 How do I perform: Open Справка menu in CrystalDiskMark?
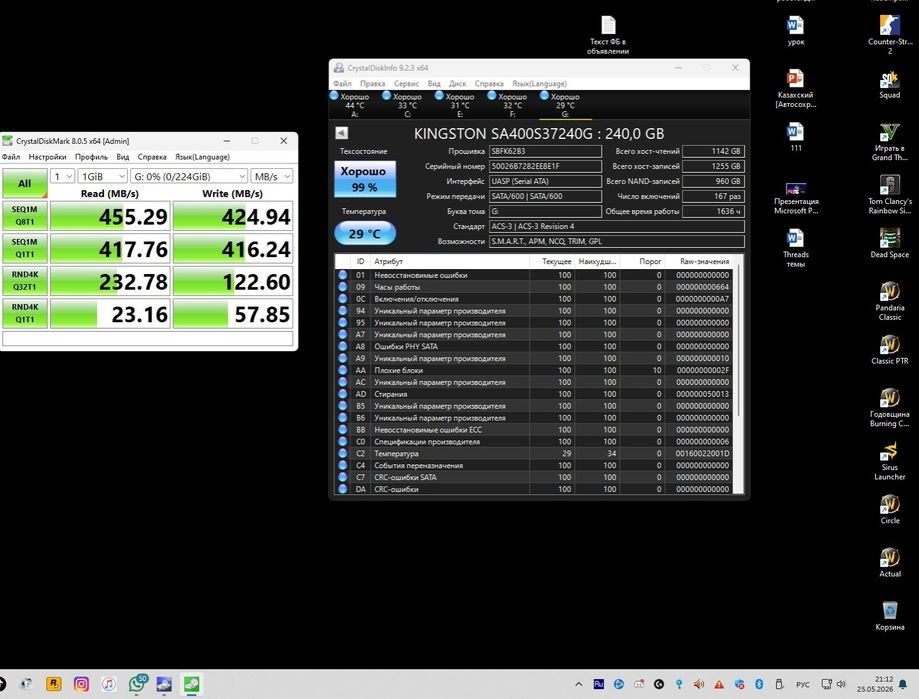pyautogui.click(x=152, y=157)
